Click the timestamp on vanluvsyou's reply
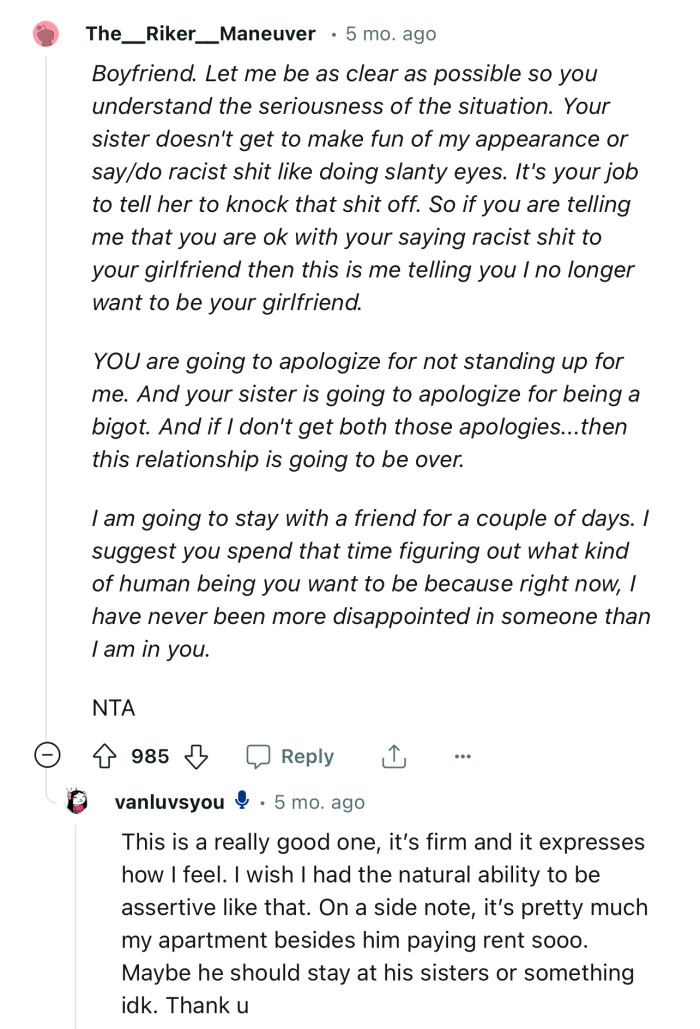Viewport: 700px width, 1029px height. [318, 800]
